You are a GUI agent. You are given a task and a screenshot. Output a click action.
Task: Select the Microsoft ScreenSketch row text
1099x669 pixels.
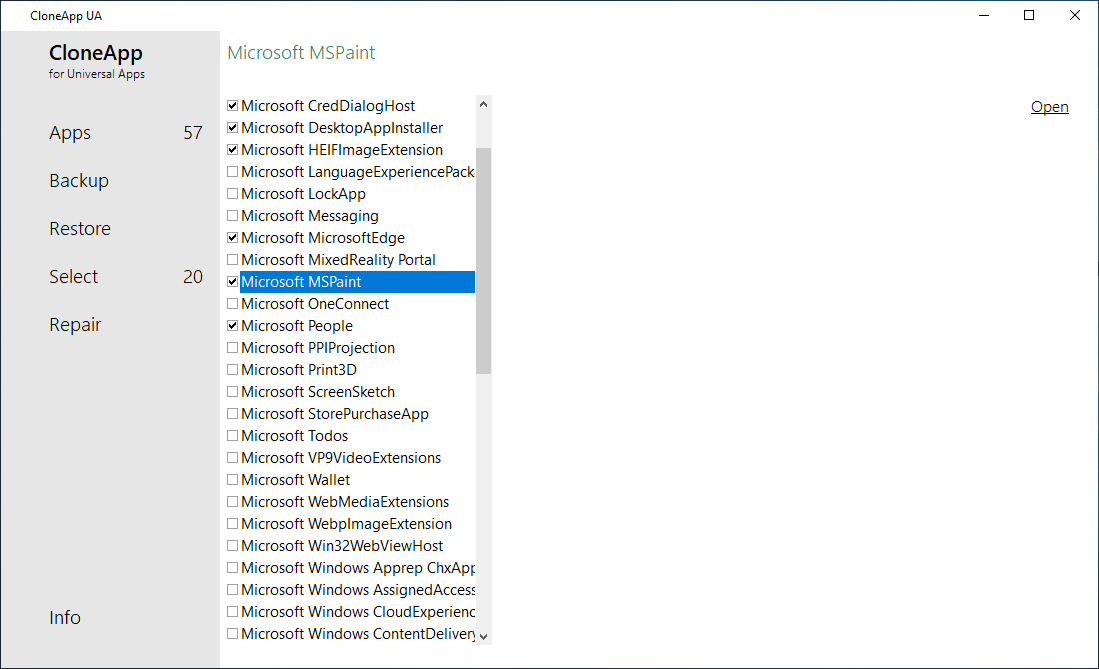click(318, 392)
